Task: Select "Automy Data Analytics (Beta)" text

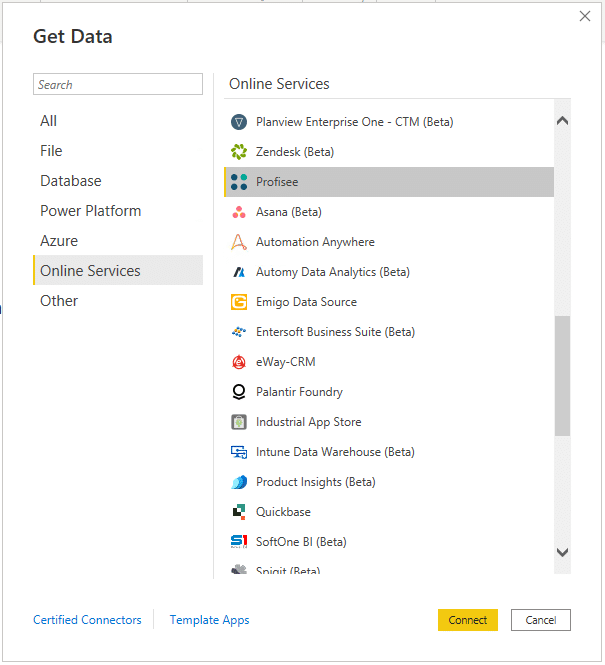Action: 333,272
